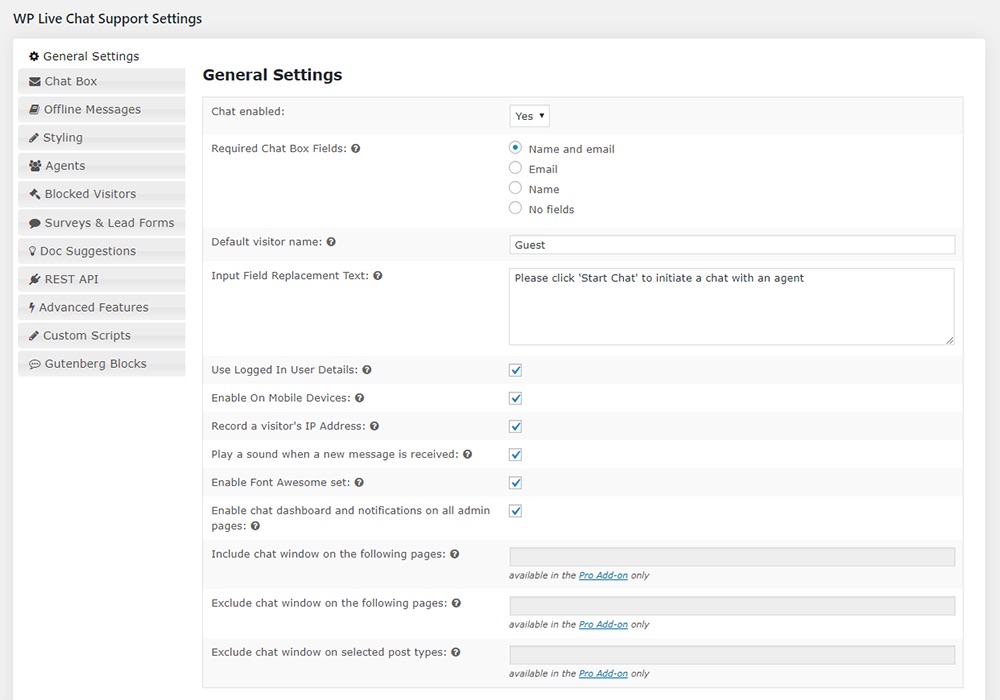Open Surveys & Lead Forms tab

point(102,223)
